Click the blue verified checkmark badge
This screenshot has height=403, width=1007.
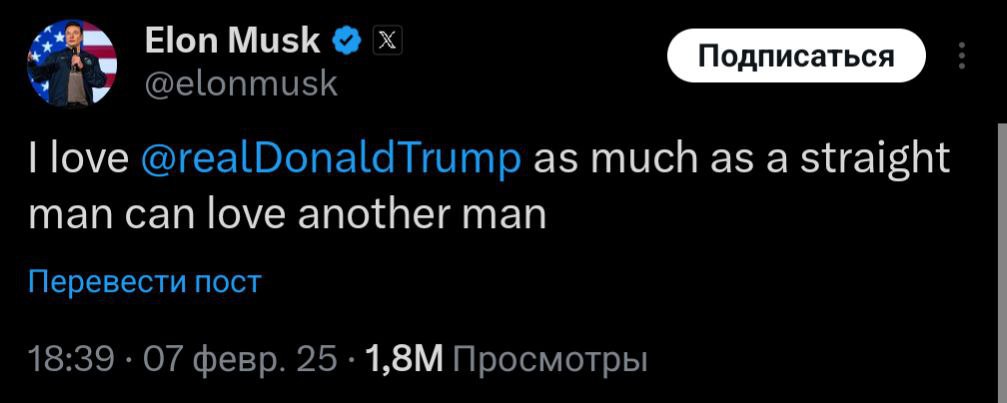pyautogui.click(x=347, y=42)
